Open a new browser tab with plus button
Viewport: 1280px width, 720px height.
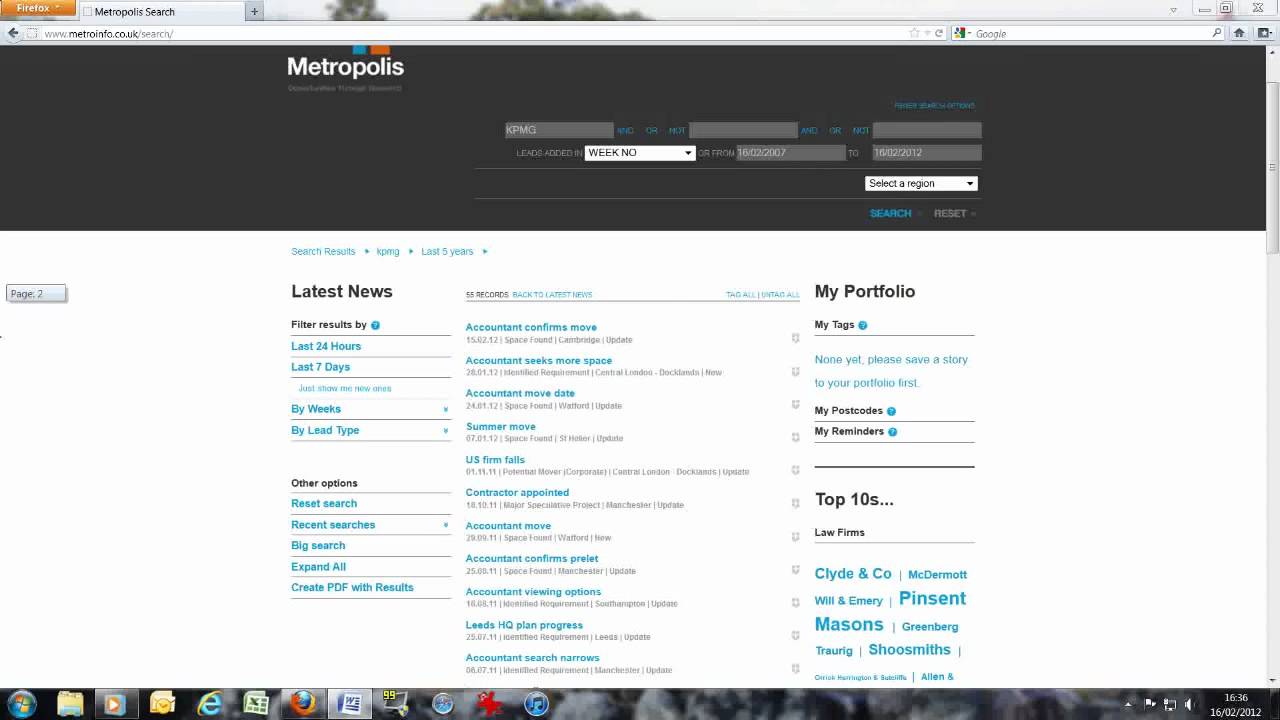[254, 12]
